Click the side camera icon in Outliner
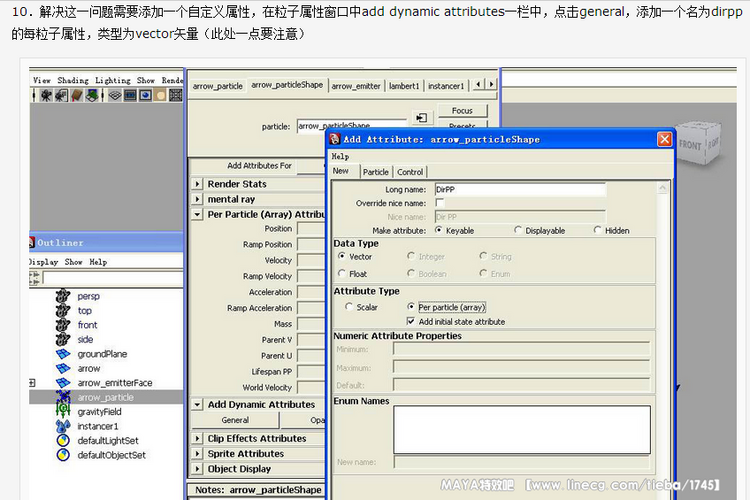Screen dimensions: 750x500 (63, 339)
